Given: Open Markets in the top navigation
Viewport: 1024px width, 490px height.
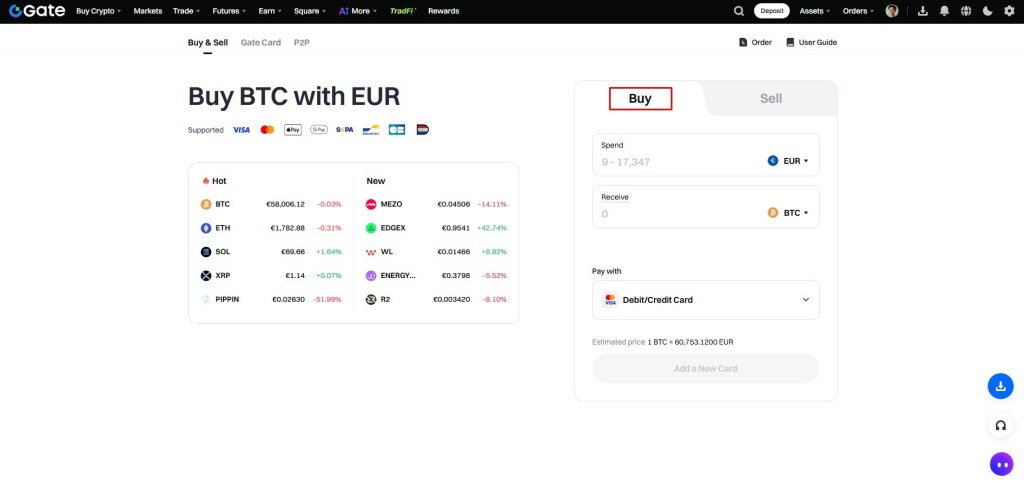Looking at the screenshot, I should (148, 11).
